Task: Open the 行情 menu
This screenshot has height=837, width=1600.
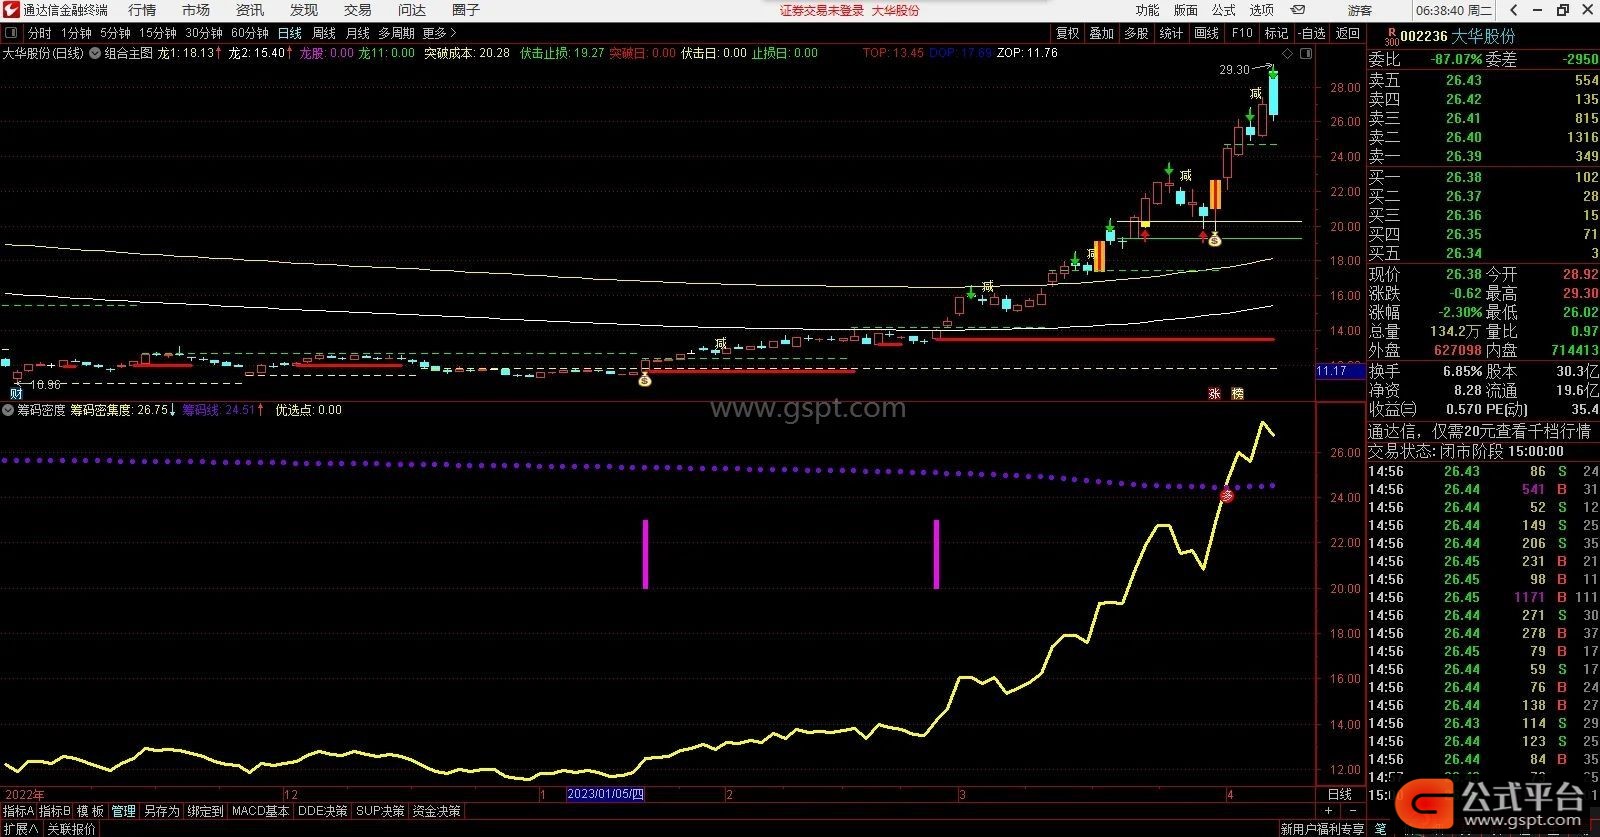Action: point(142,10)
